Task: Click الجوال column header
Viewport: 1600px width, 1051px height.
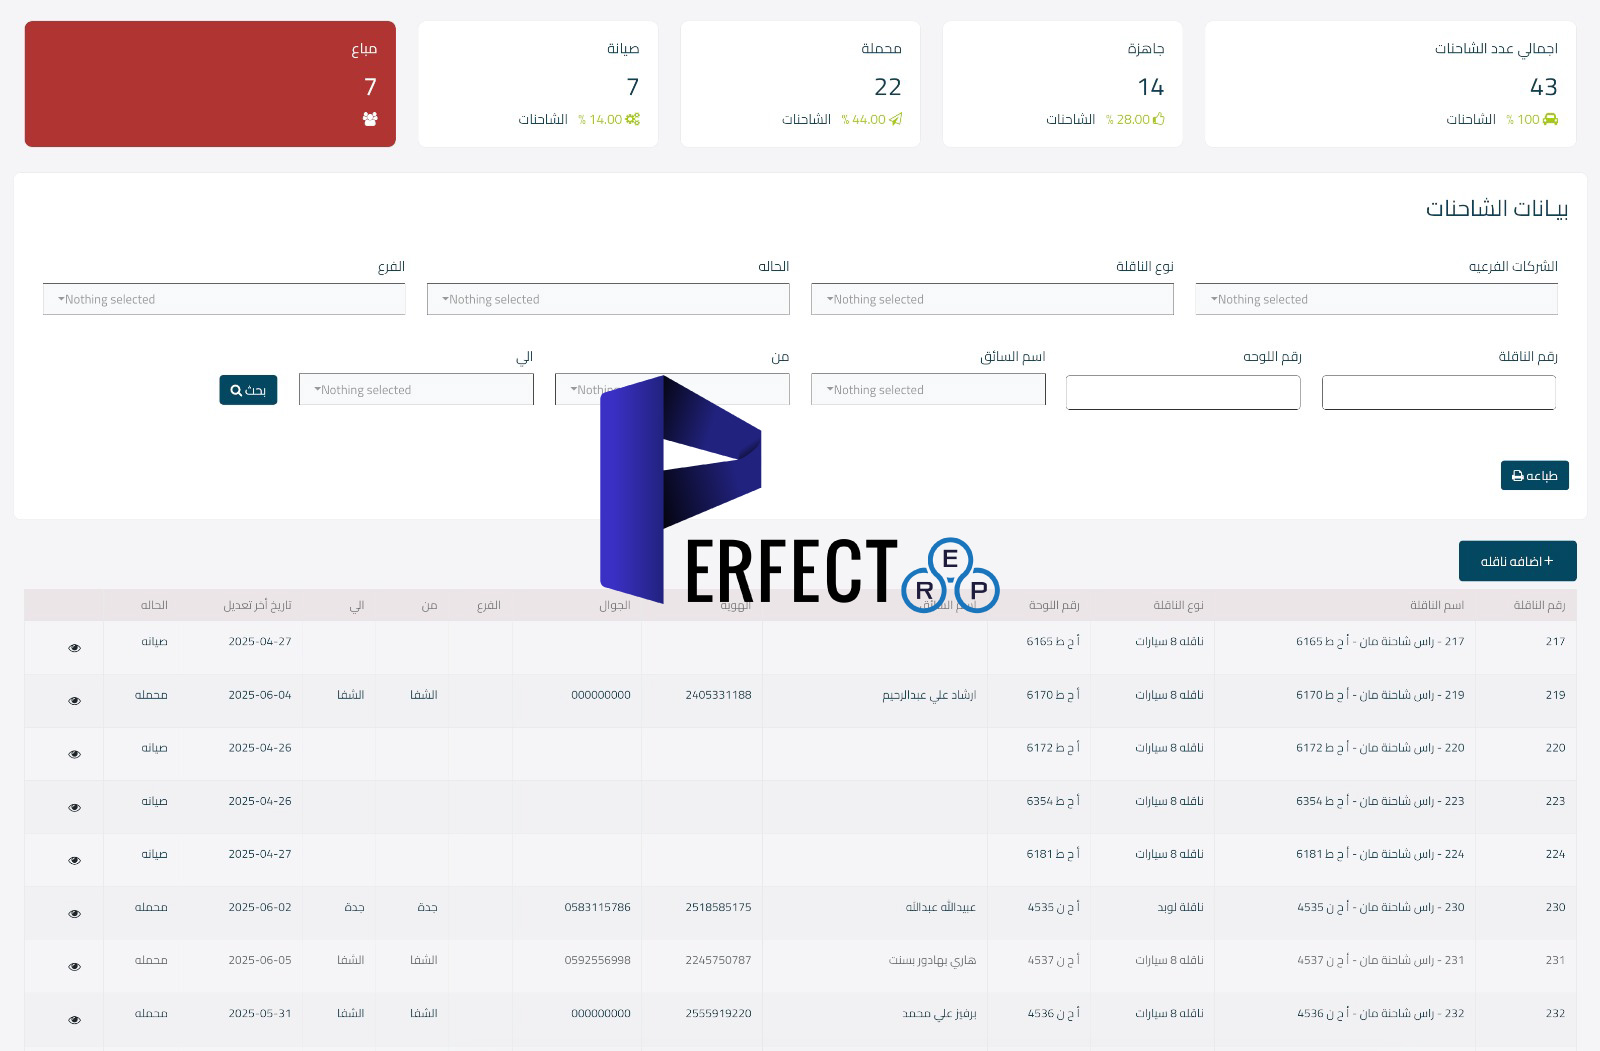Action: [x=615, y=605]
